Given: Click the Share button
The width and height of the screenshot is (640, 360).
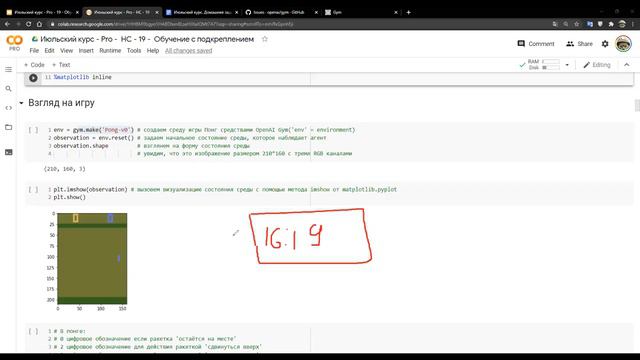Looking at the screenshot, I should coord(579,44).
